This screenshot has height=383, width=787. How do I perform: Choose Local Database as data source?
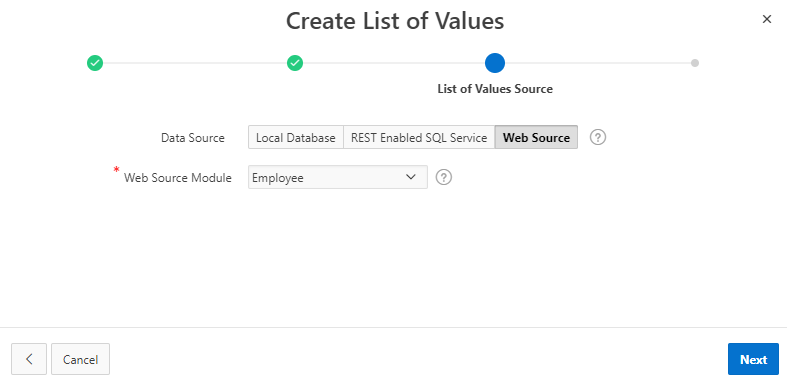pos(296,138)
